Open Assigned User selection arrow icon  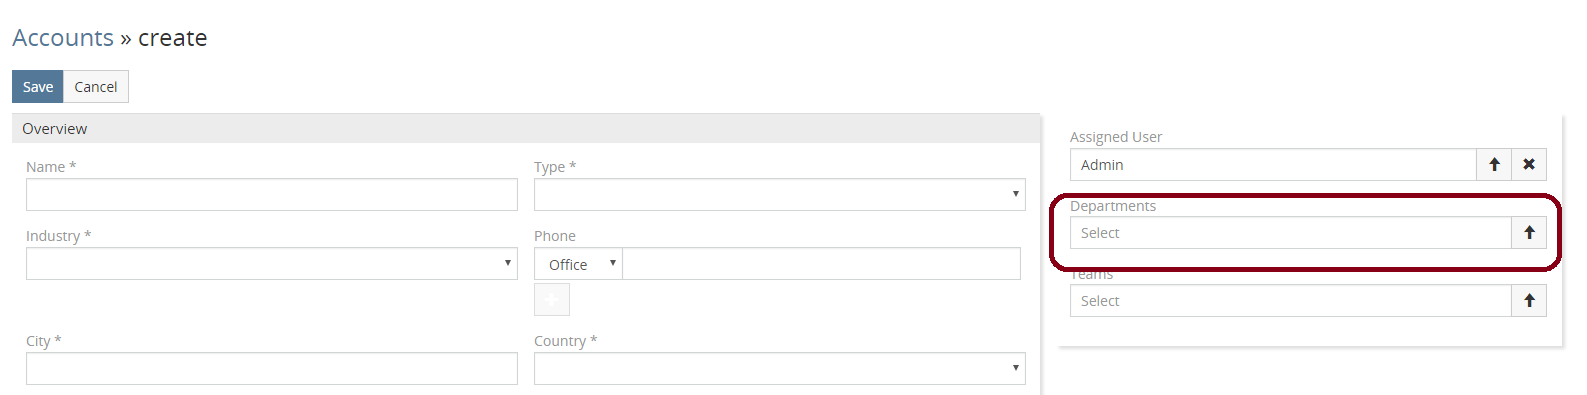click(1494, 165)
